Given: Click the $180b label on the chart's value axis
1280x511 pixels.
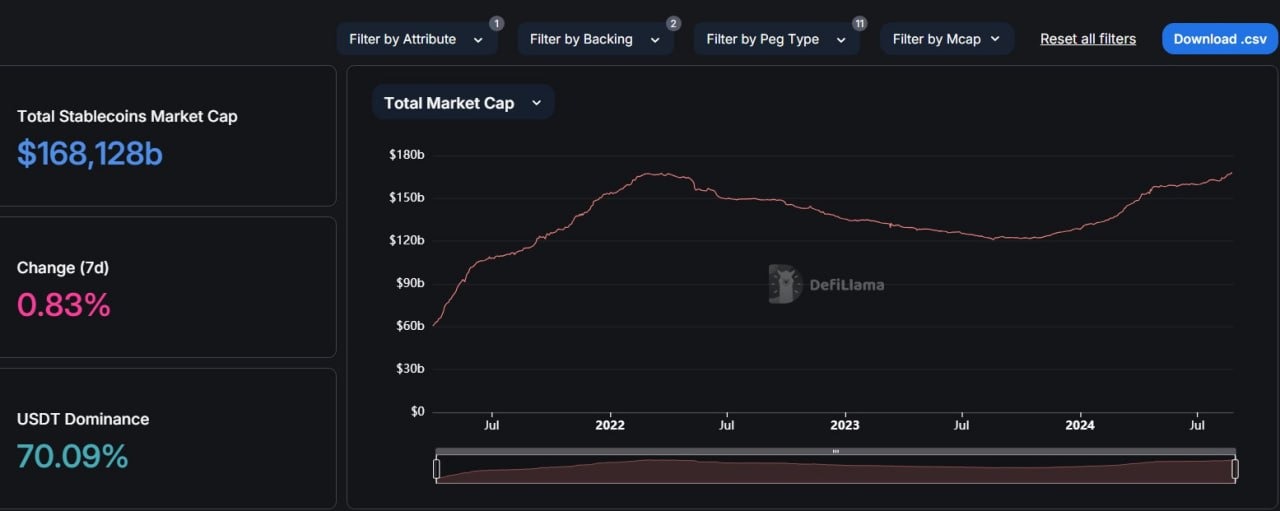Looking at the screenshot, I should pyautogui.click(x=407, y=155).
